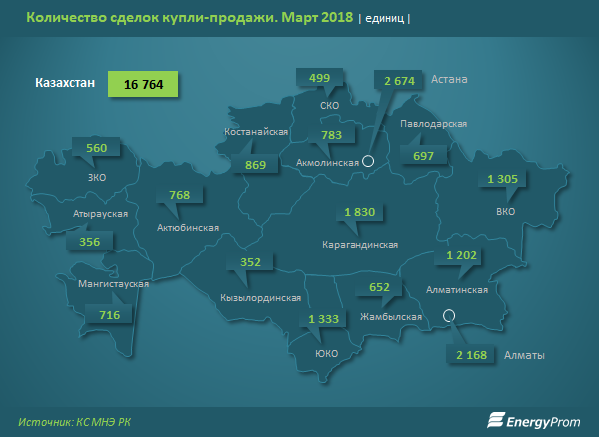This screenshot has height=437, width=599.
Task: Select the 869 Костанайская value callout
Action: (x=255, y=165)
